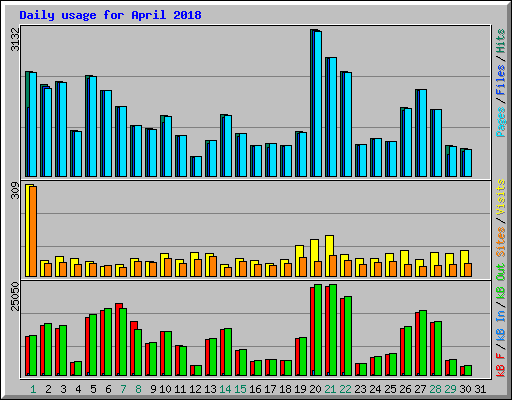Click day 22 on the x-axis
512x400 pixels.
pyautogui.click(x=345, y=389)
